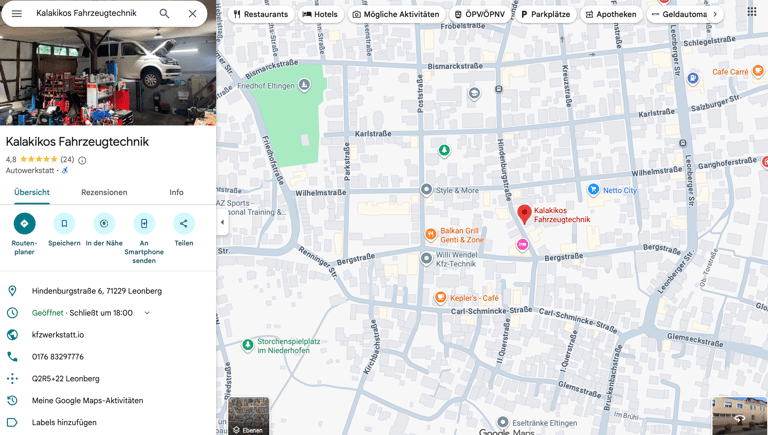This screenshot has width=768, height=435.
Task: Click the Willi Wendel Kfz-Technik marker
Action: coord(426,258)
